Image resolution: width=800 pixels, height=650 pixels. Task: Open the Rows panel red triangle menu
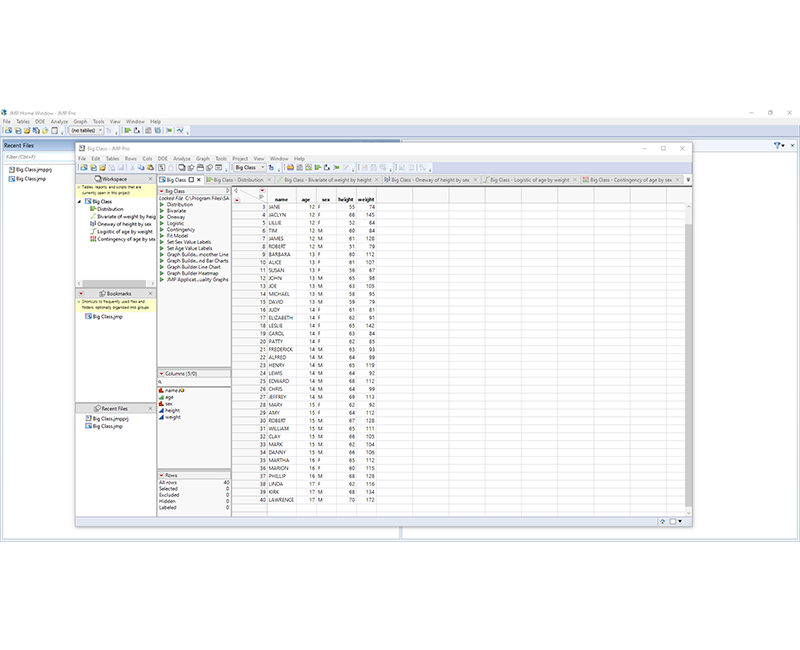[162, 474]
